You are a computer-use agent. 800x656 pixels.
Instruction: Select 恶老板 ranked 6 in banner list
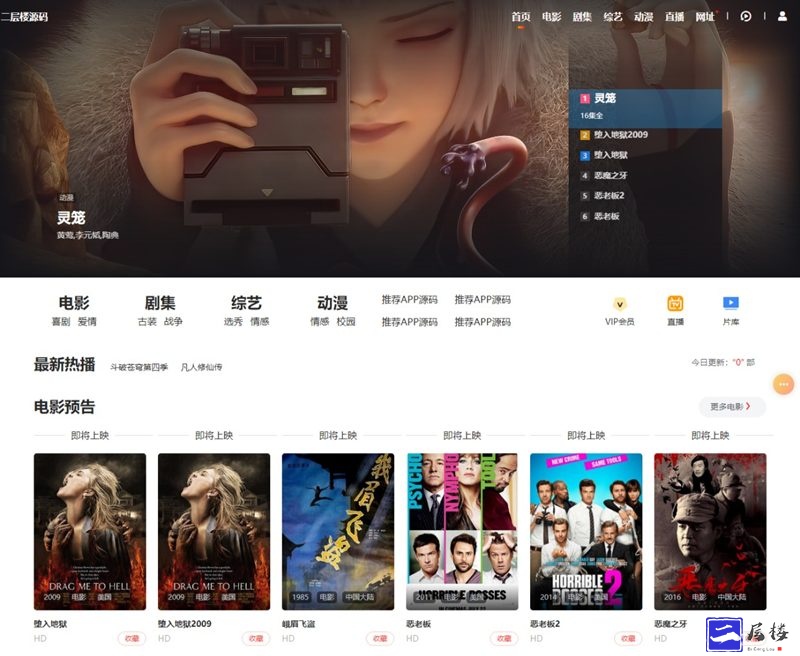click(x=607, y=216)
